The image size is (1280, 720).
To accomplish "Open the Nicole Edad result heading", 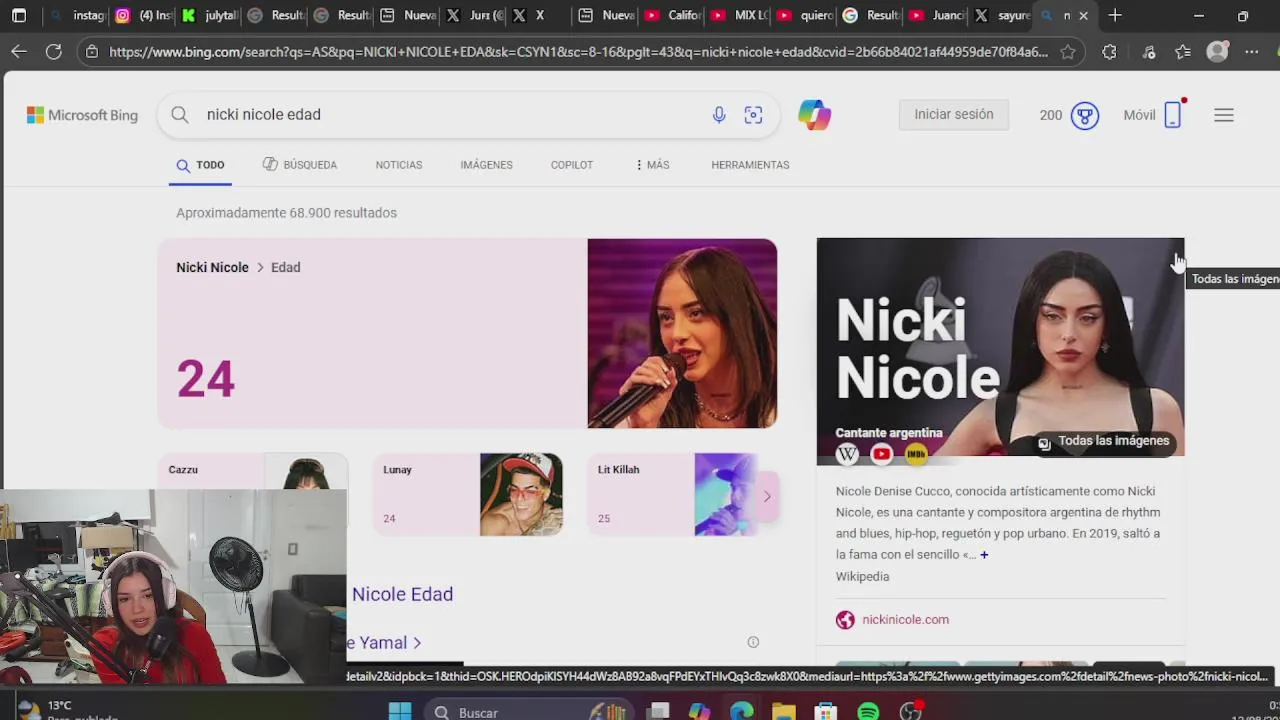I will tap(402, 594).
